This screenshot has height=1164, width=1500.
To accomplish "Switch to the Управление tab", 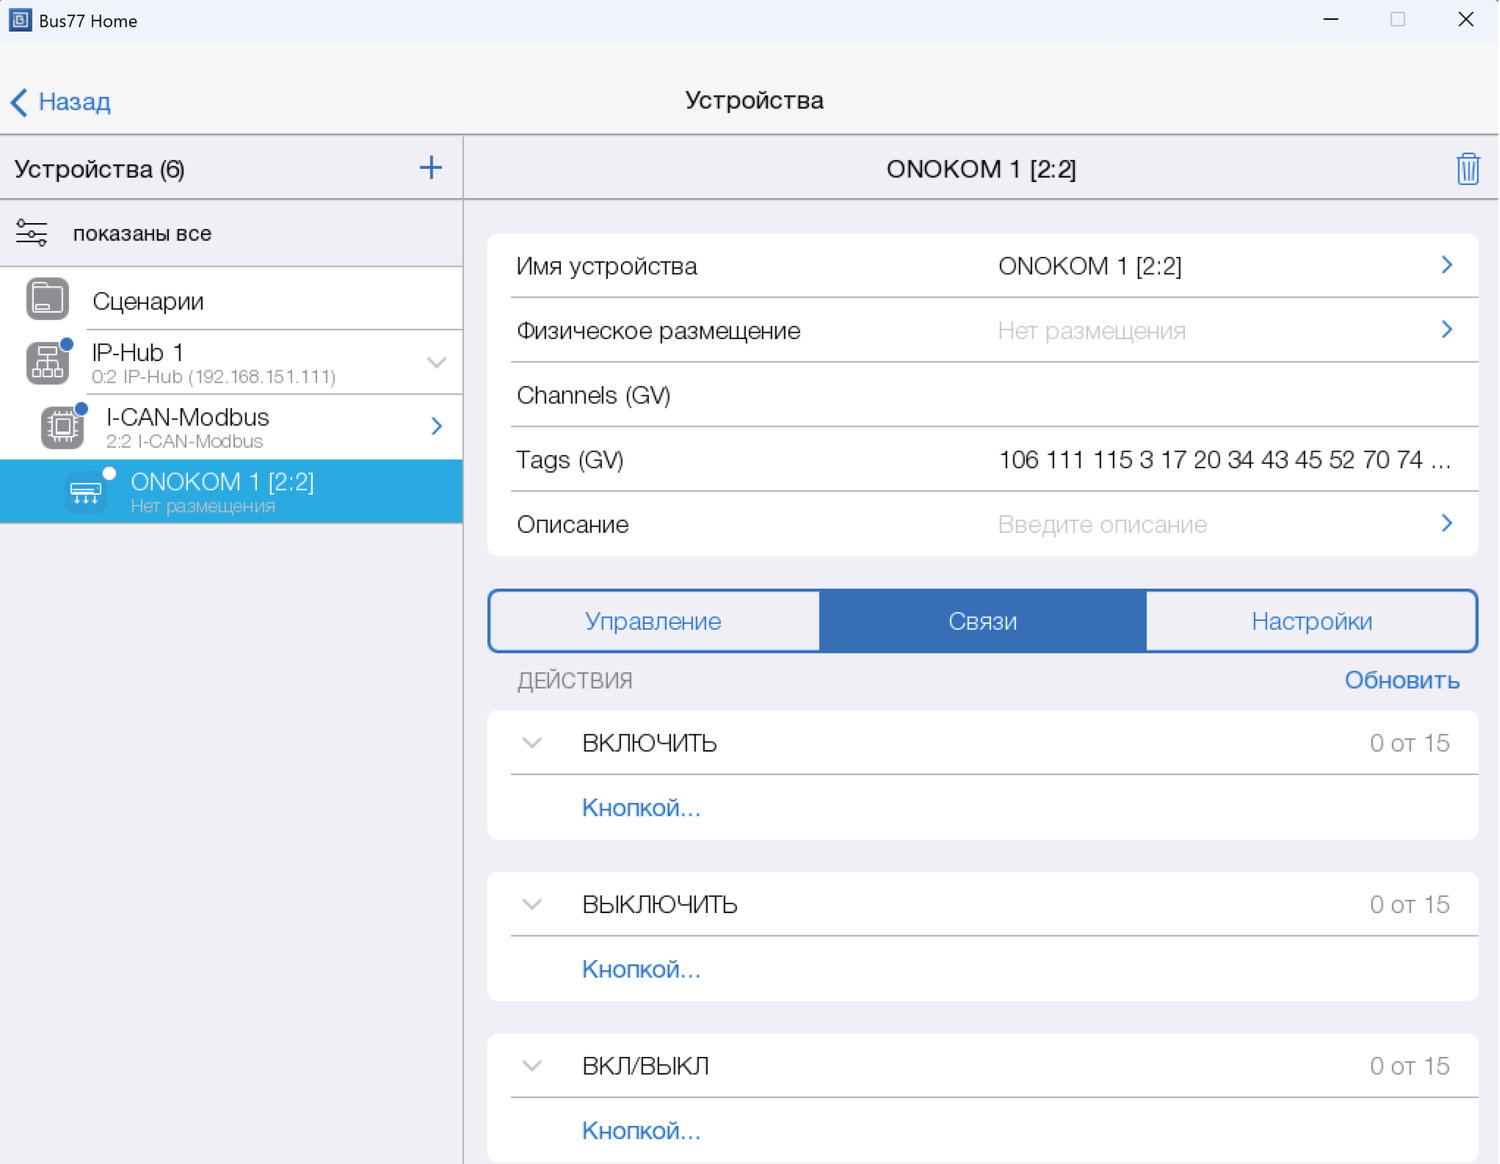I will pyautogui.click(x=653, y=621).
